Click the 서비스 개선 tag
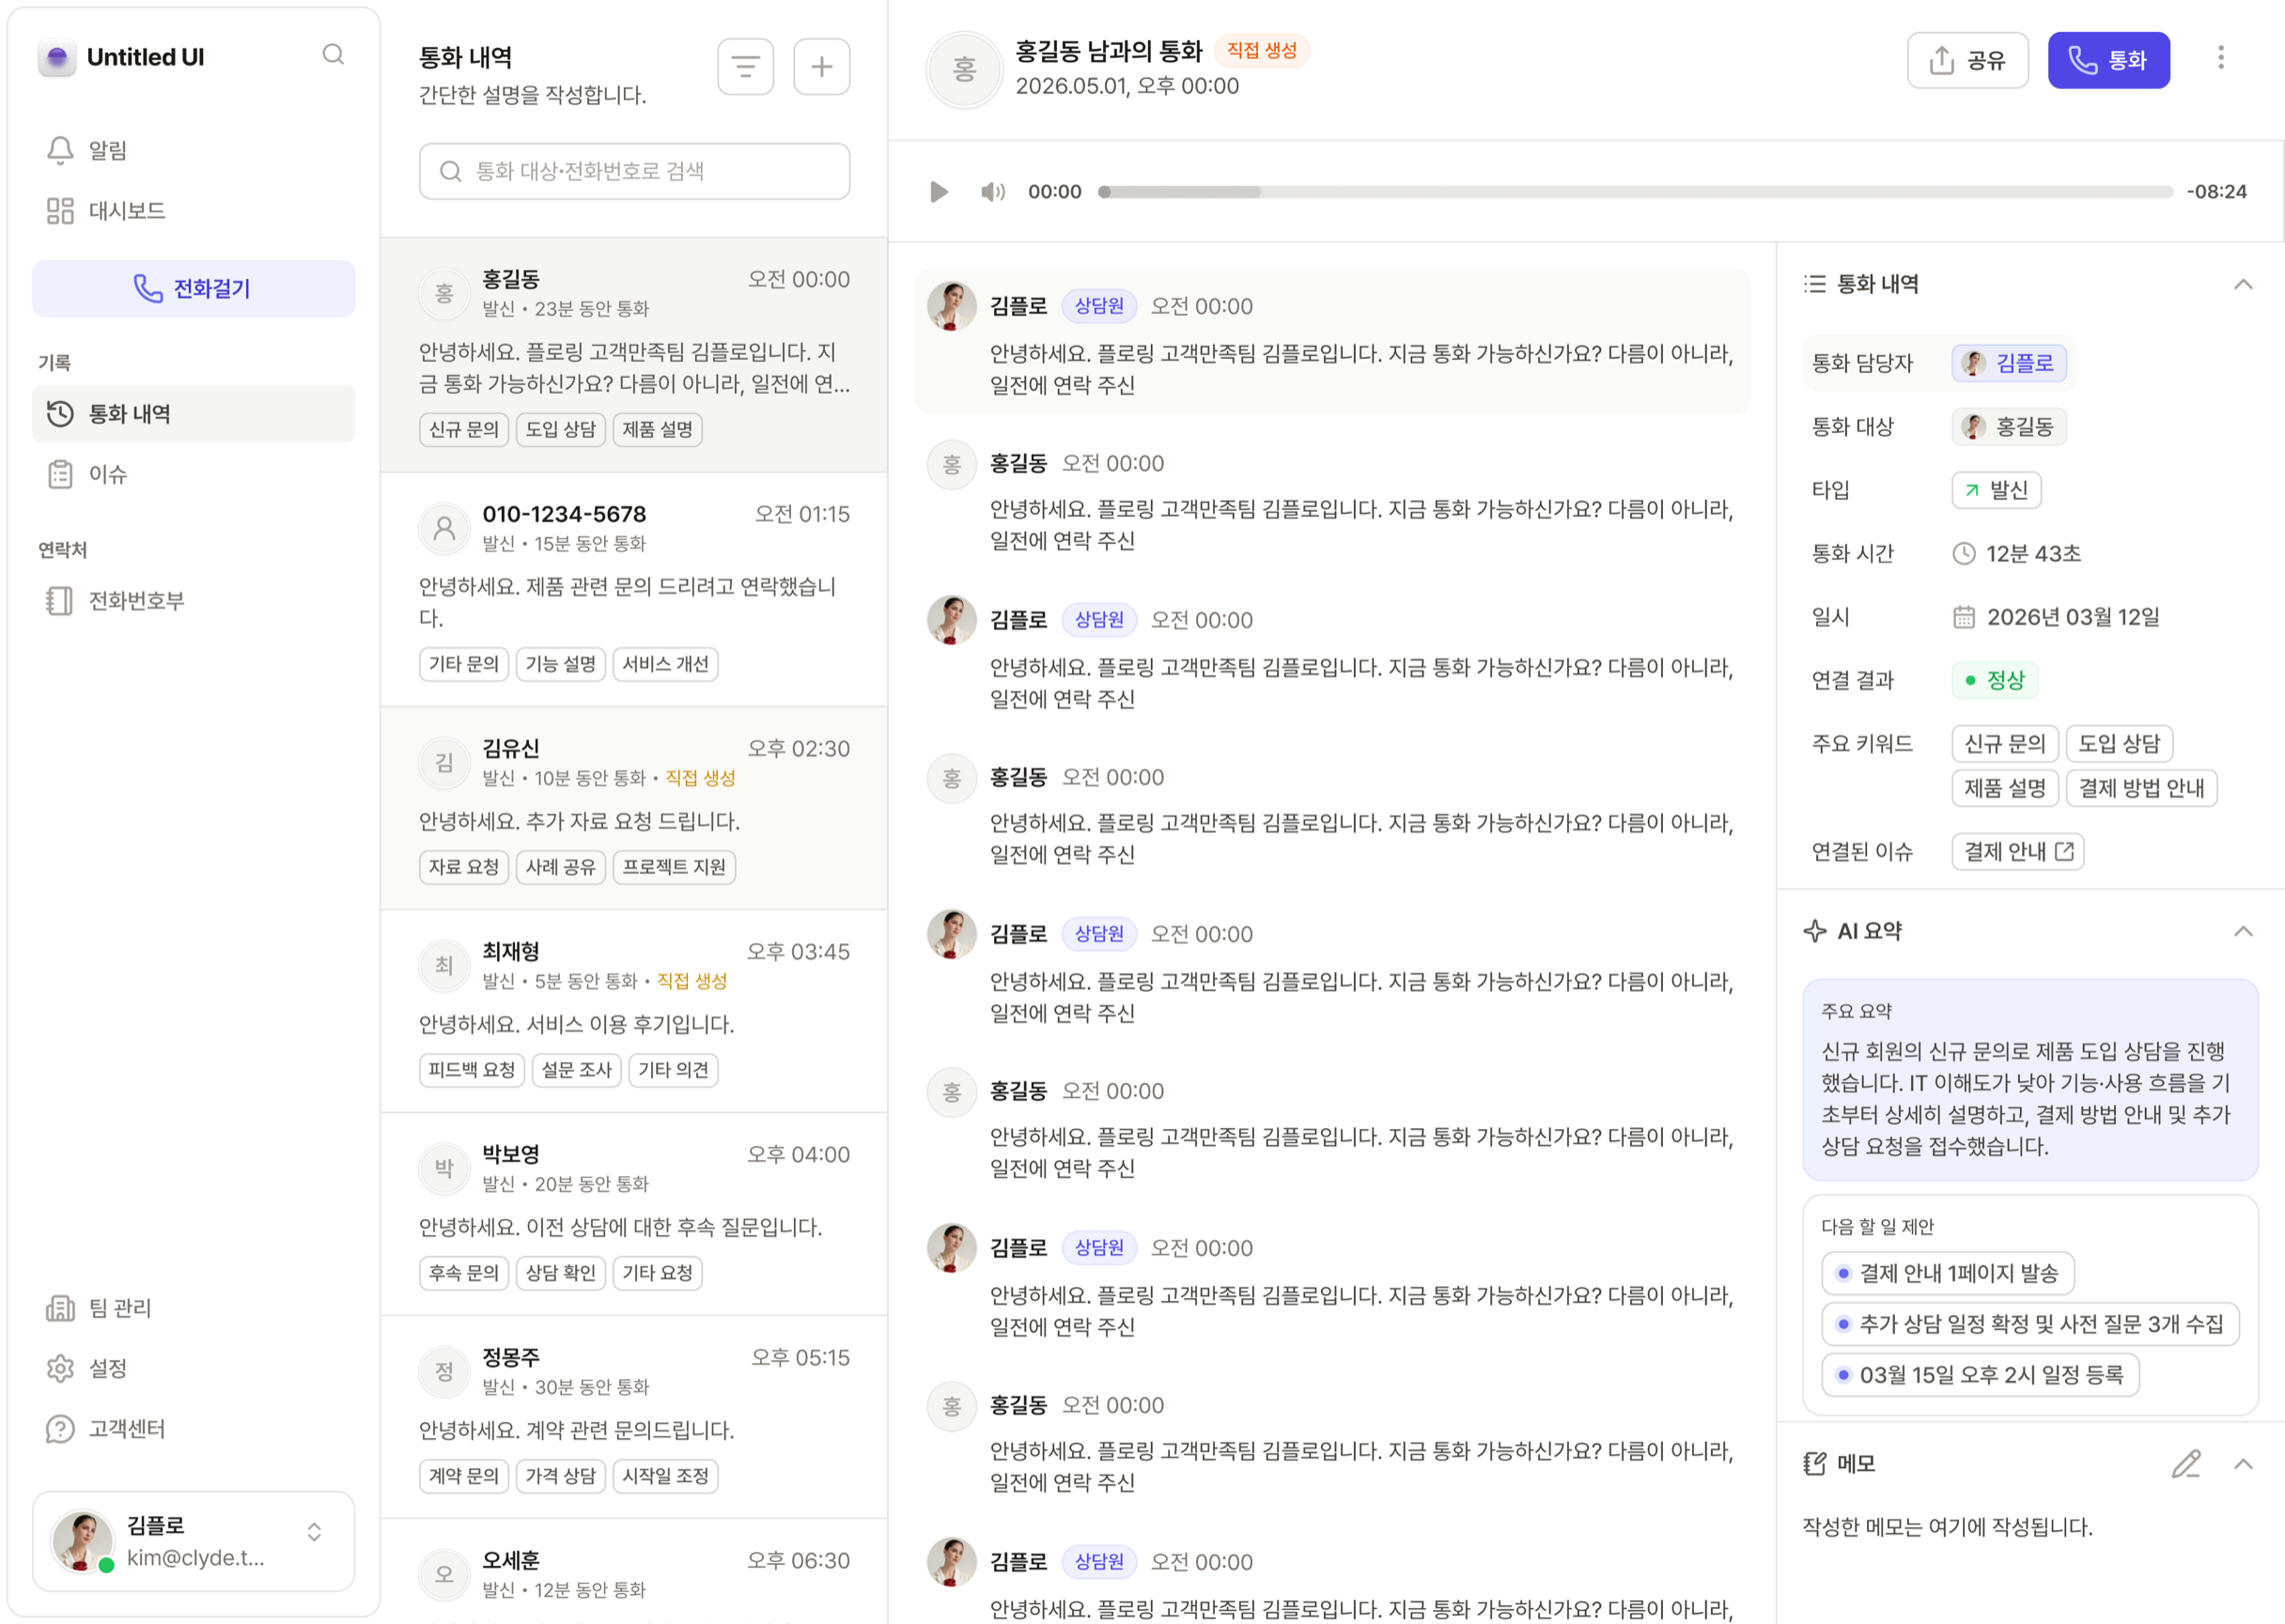 665,664
